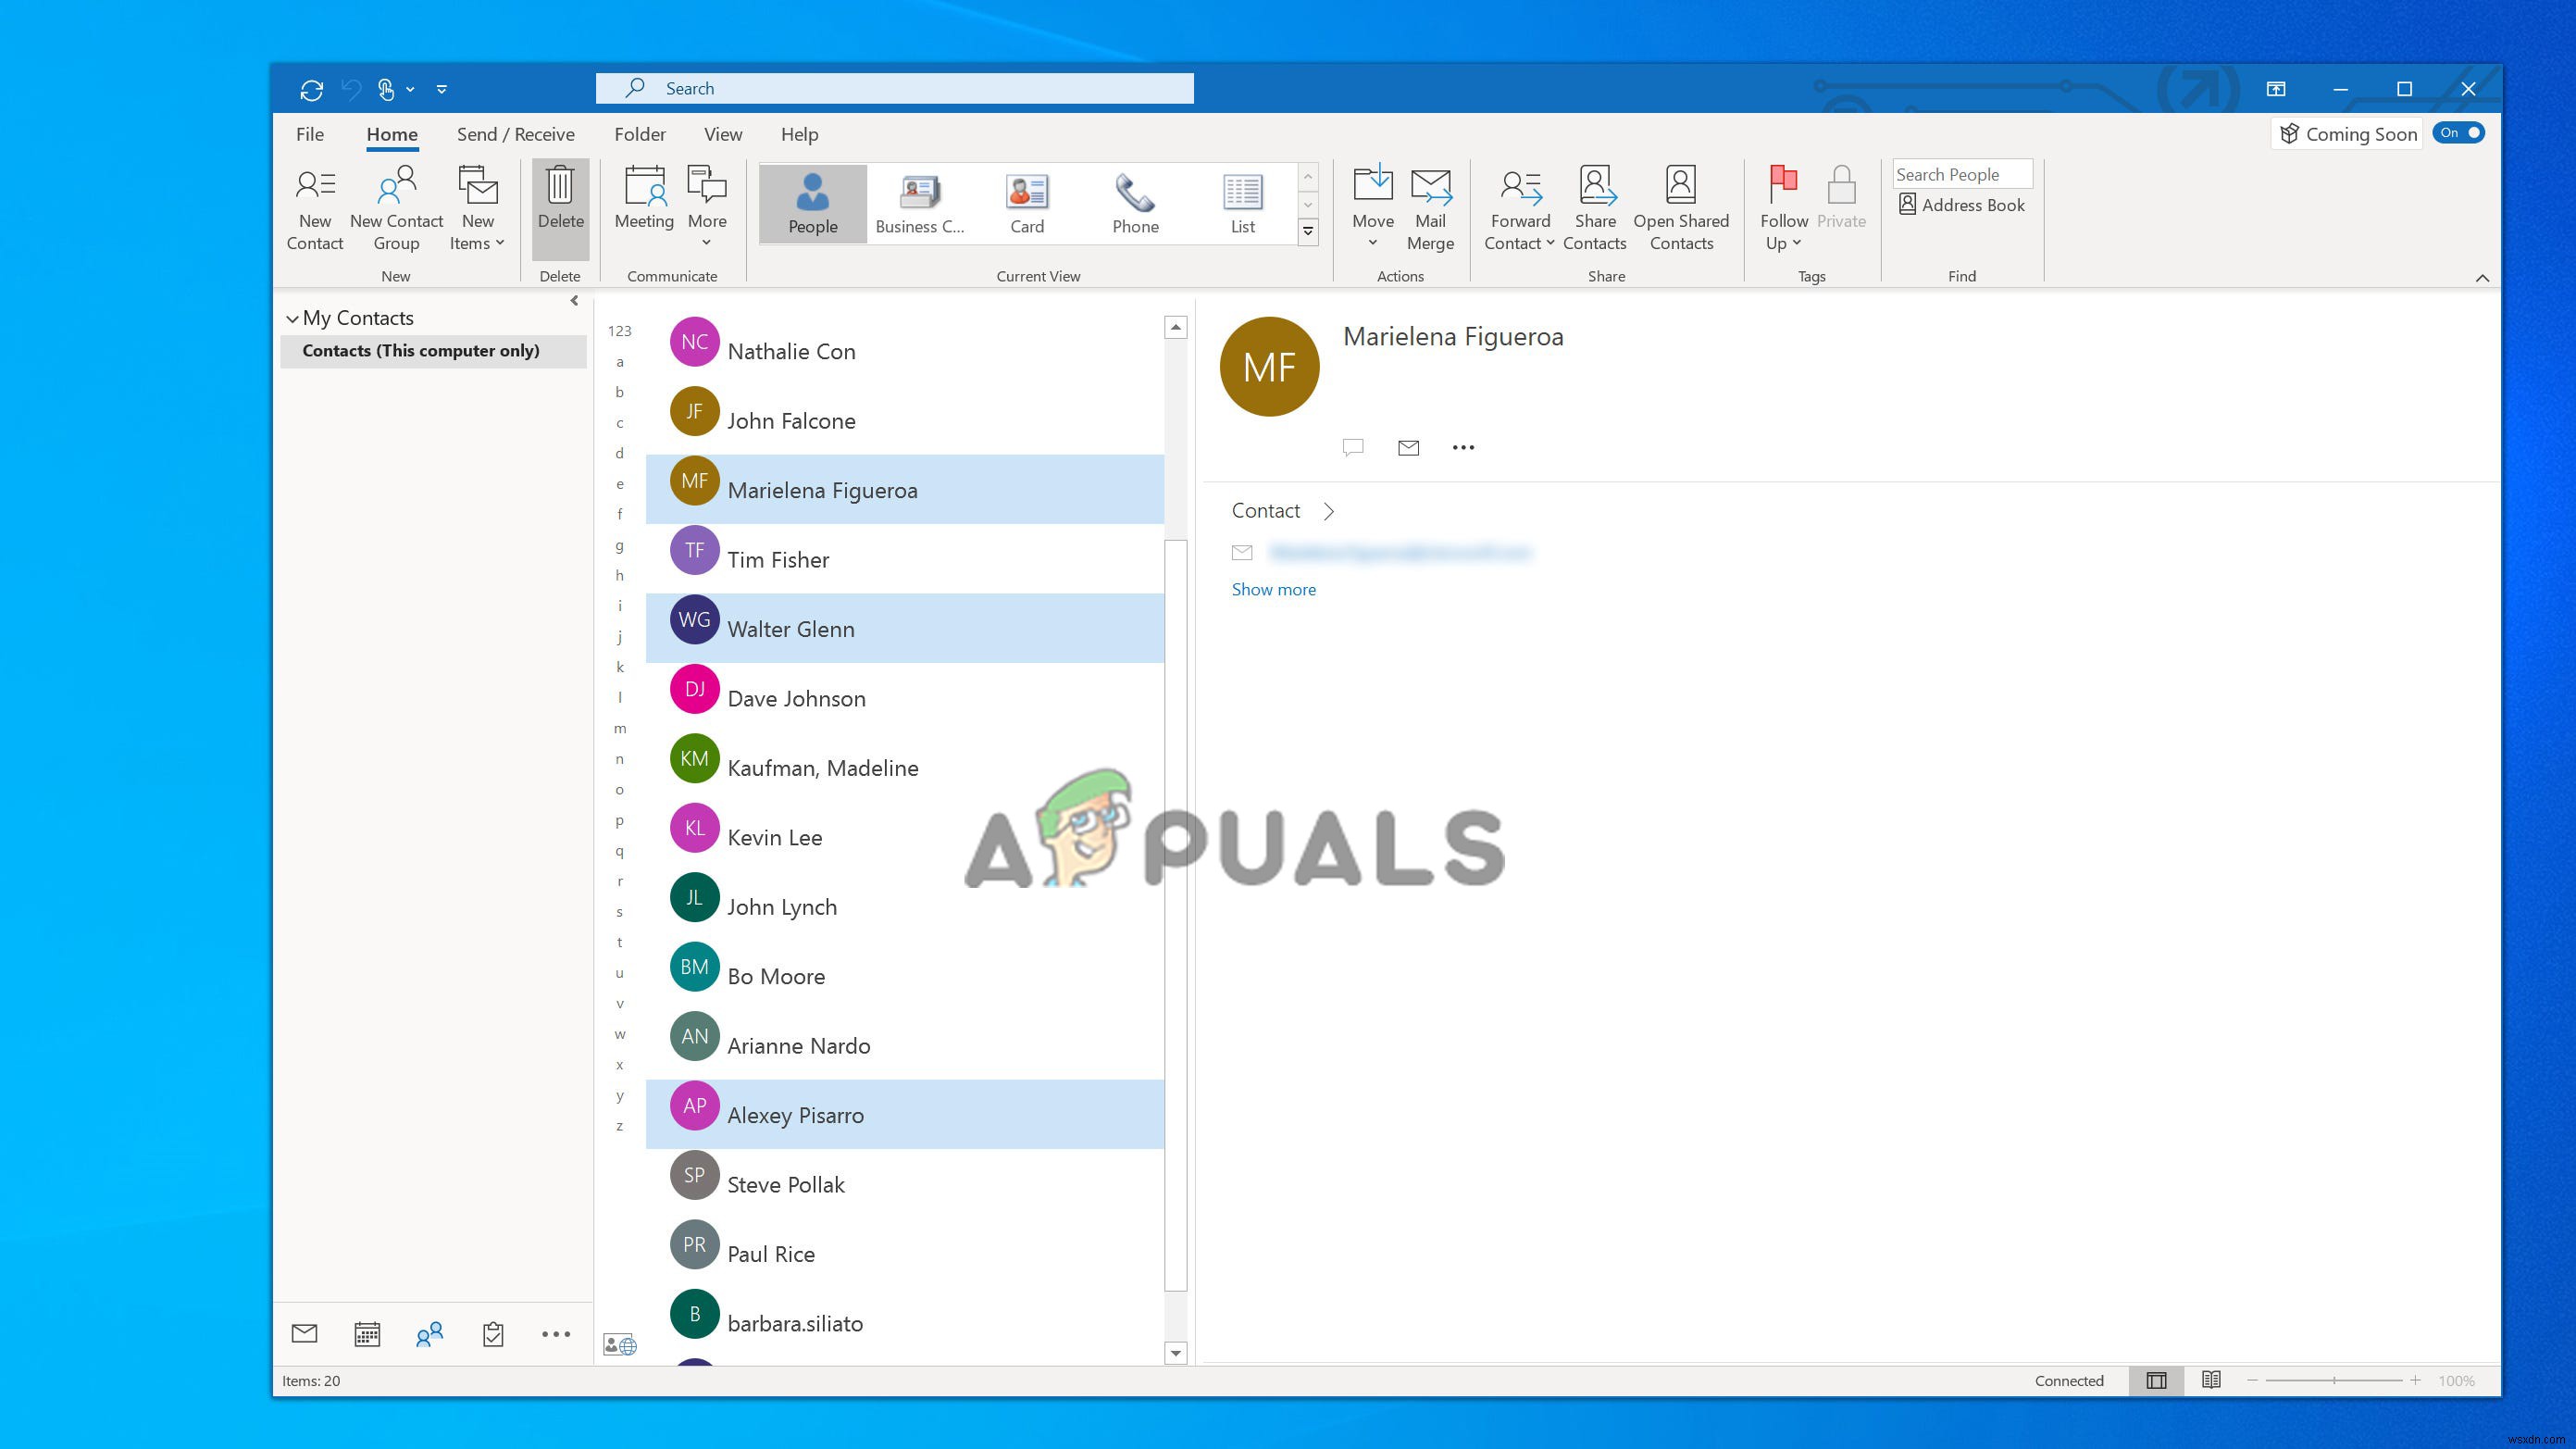Viewport: 2576px width, 1449px height.
Task: Click Show more contact details link
Action: (1274, 587)
